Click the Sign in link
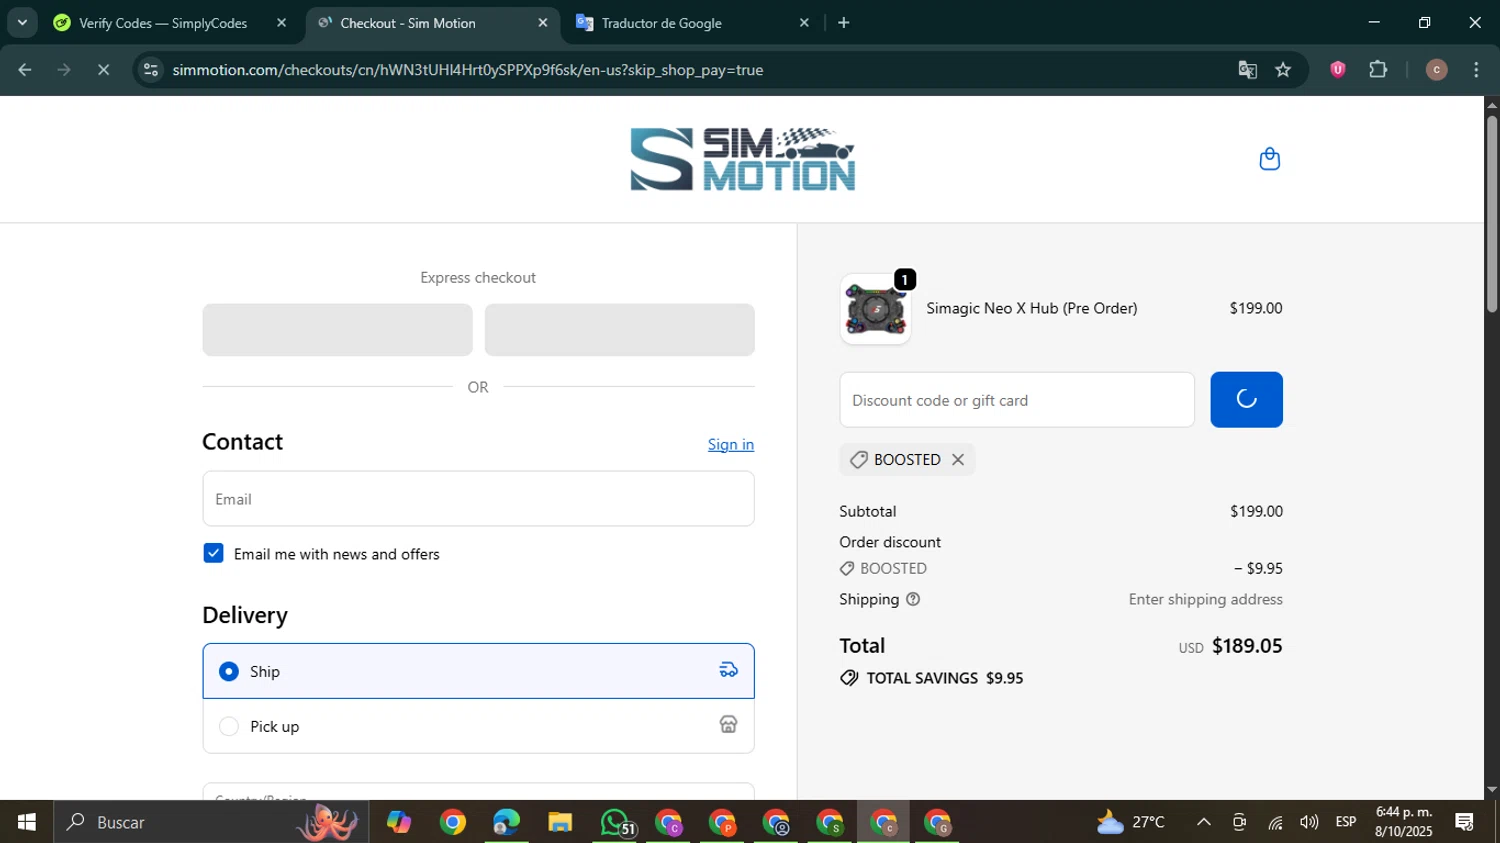Screen dimensions: 1500x843 click(x=731, y=445)
